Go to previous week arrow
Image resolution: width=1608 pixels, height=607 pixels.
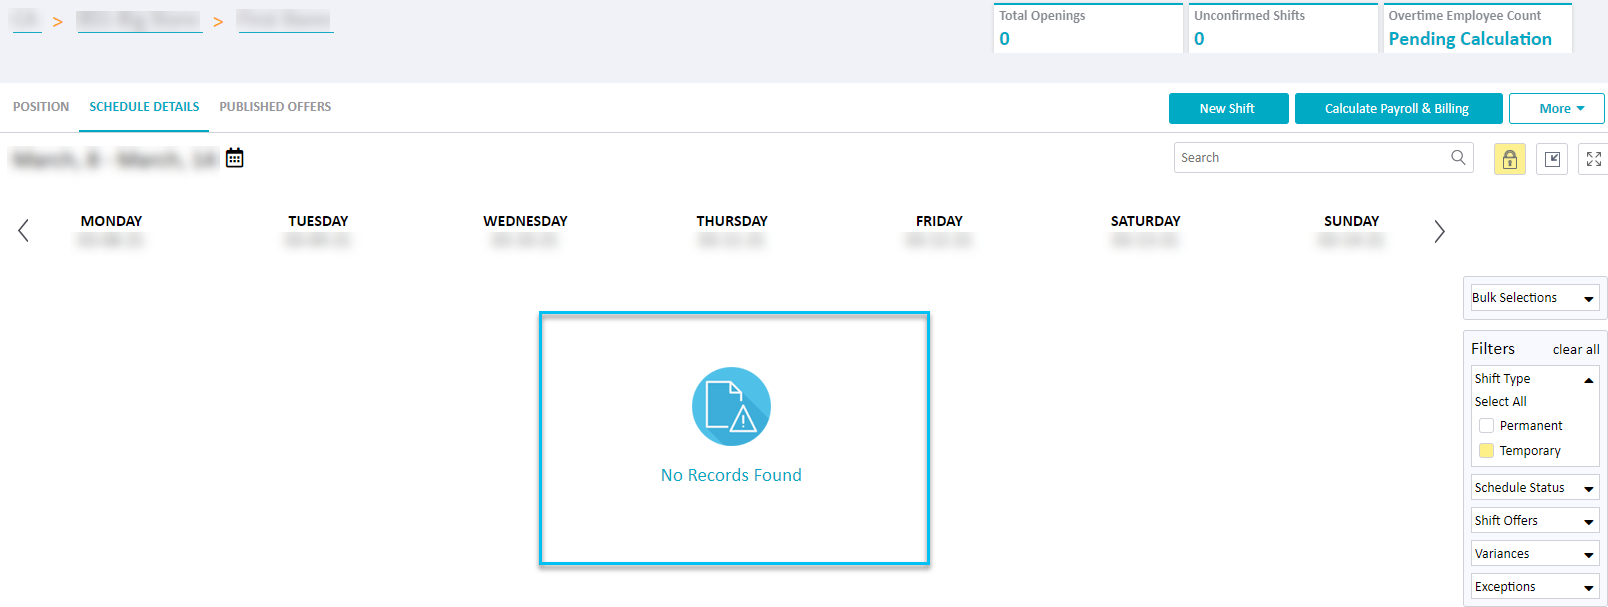pyautogui.click(x=23, y=231)
